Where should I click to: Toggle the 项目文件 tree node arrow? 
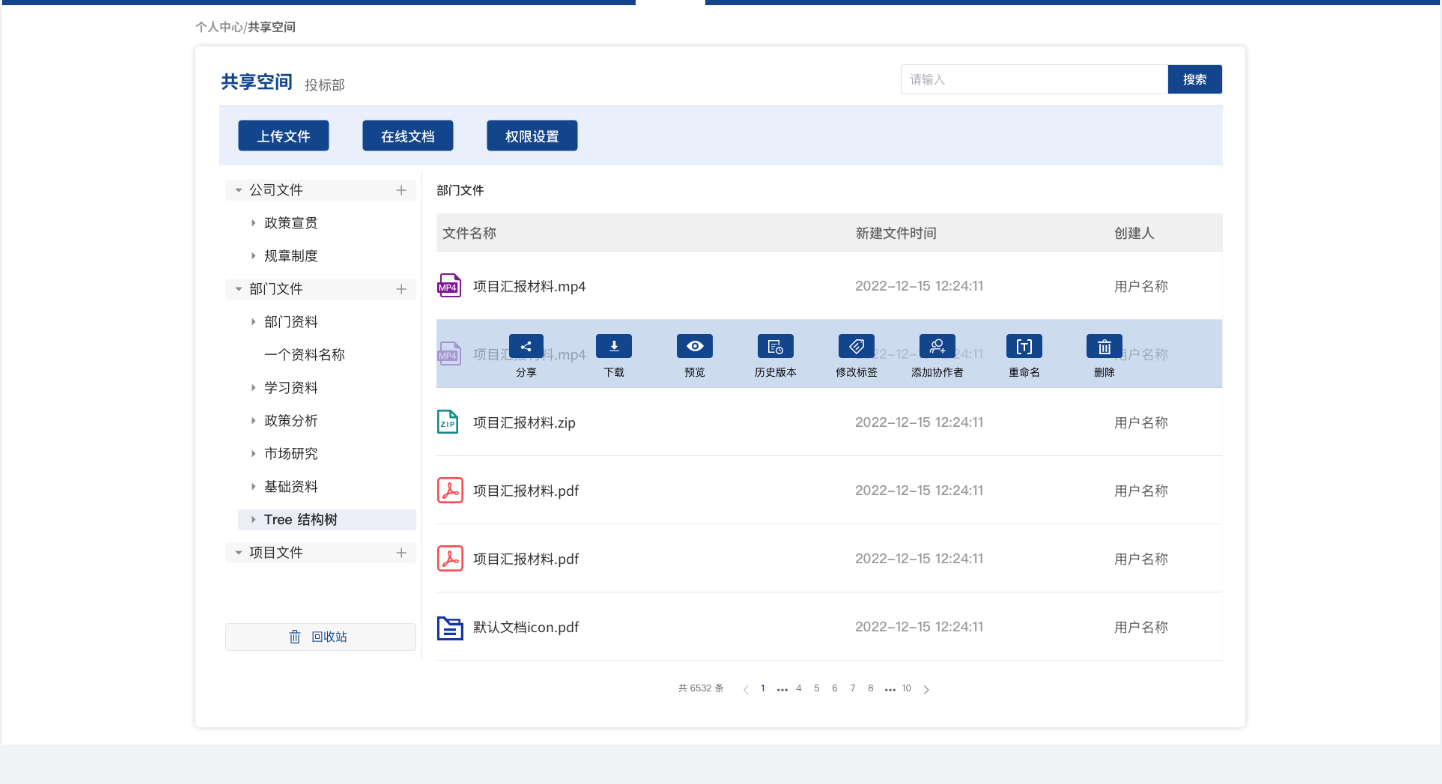[238, 553]
